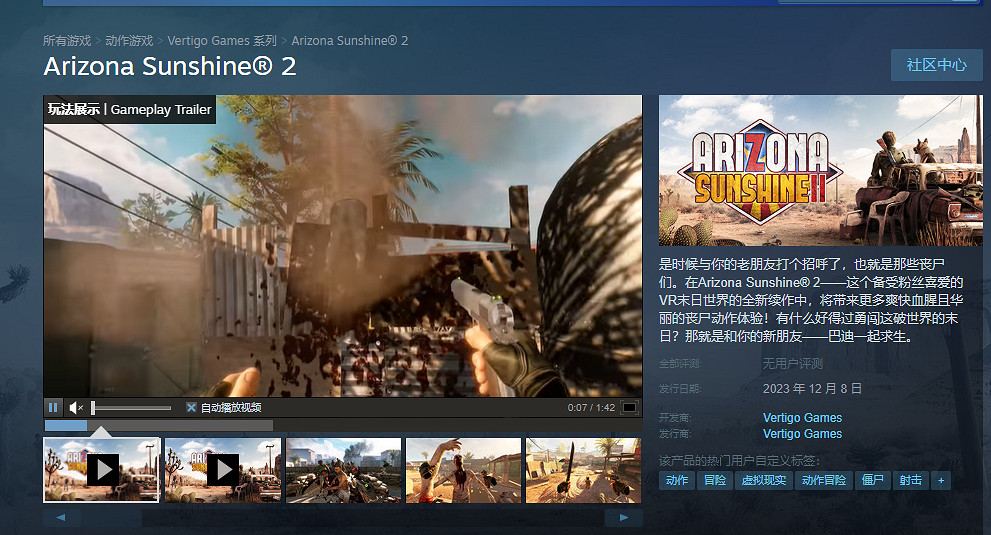
Task: Pause the gameplay trailer video
Action: pos(53,407)
